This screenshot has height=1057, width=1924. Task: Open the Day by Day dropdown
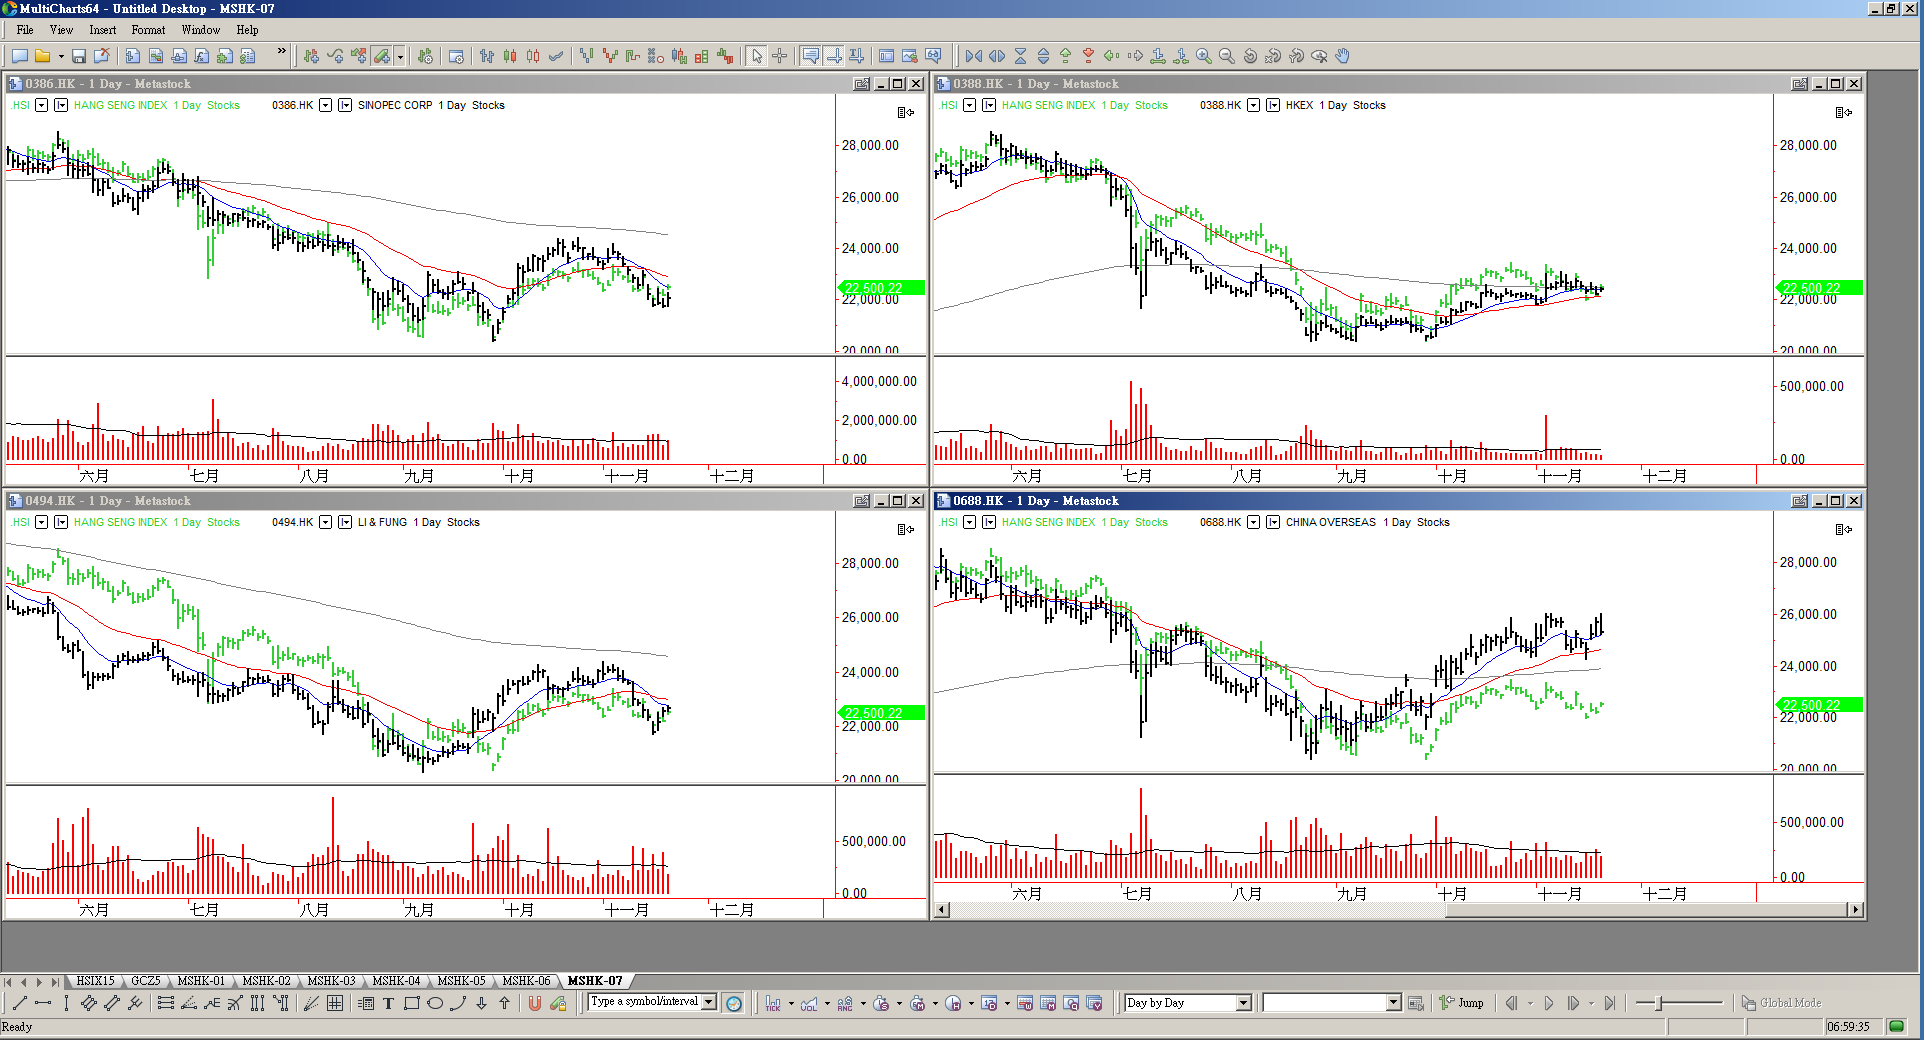click(1243, 1003)
